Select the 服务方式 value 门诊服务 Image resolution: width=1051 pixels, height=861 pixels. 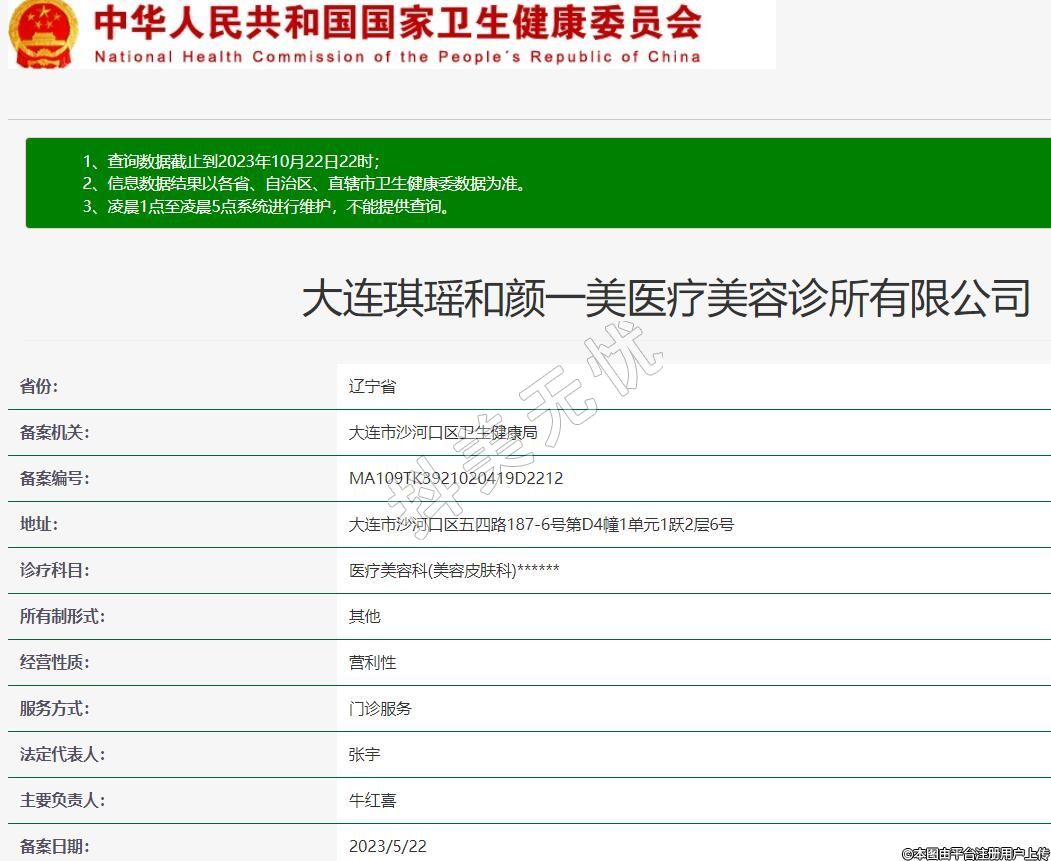pos(380,709)
